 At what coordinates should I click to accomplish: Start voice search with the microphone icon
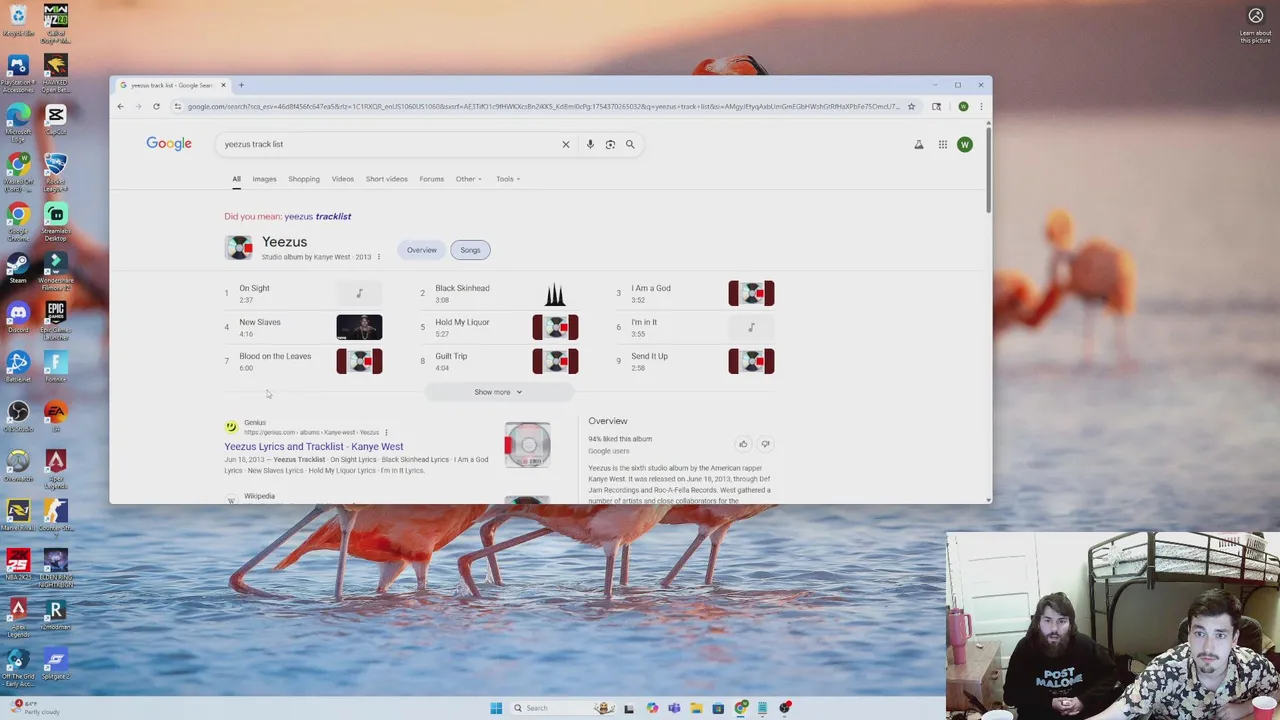point(590,144)
